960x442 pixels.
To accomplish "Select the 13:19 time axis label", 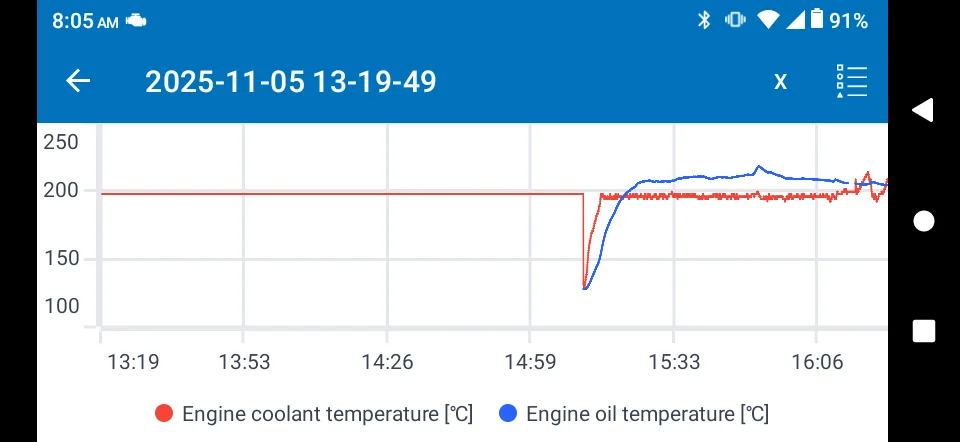I will (x=132, y=362).
